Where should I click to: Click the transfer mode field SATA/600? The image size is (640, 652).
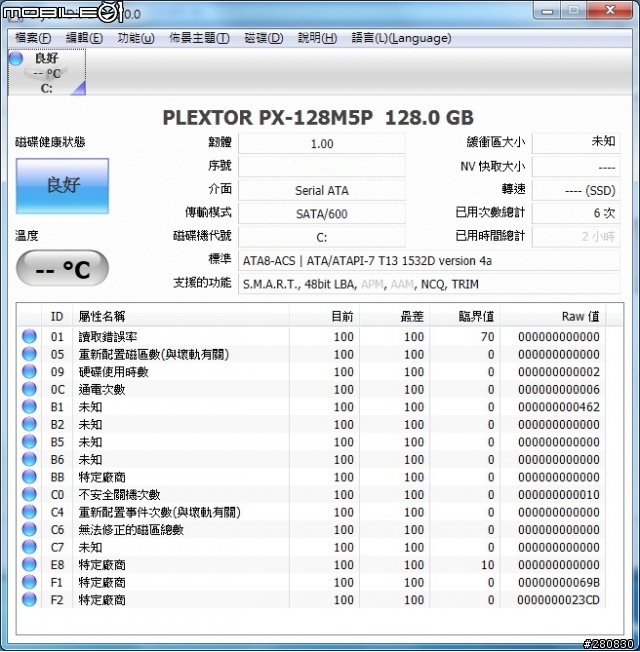pyautogui.click(x=322, y=214)
